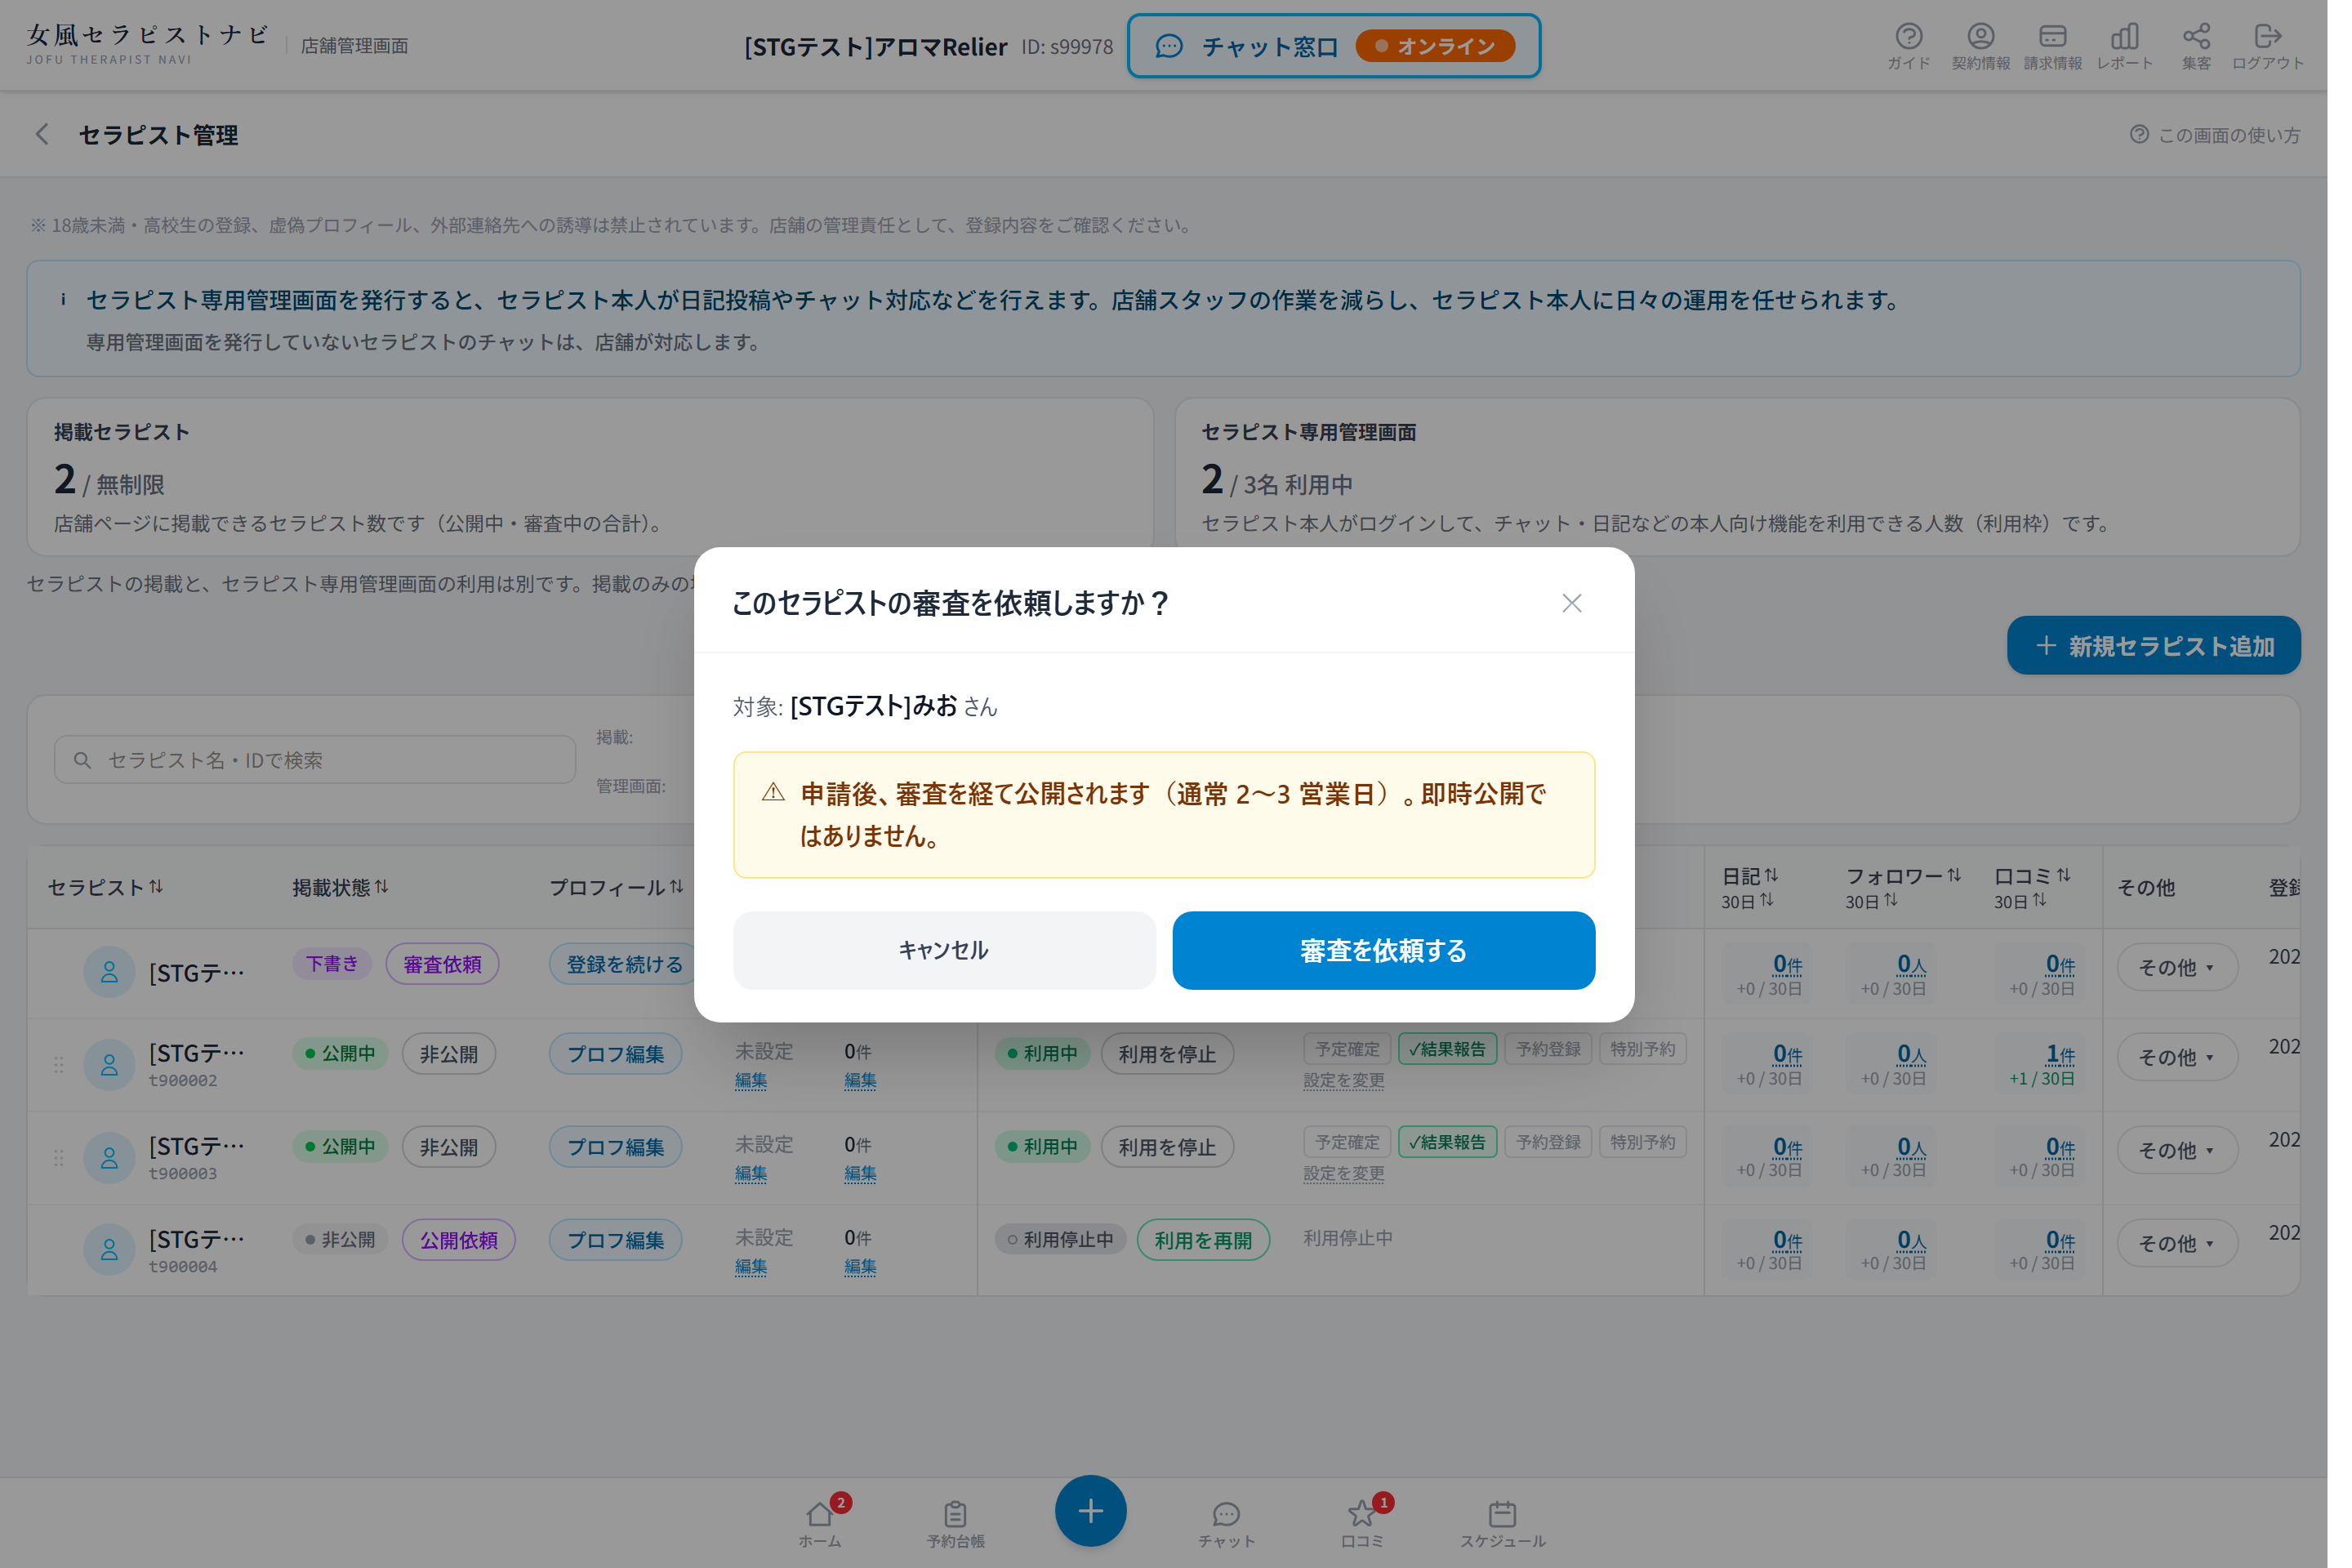Focus the セラピスト名・IDで検索 field
This screenshot has width=2352, height=1568.
(x=315, y=760)
